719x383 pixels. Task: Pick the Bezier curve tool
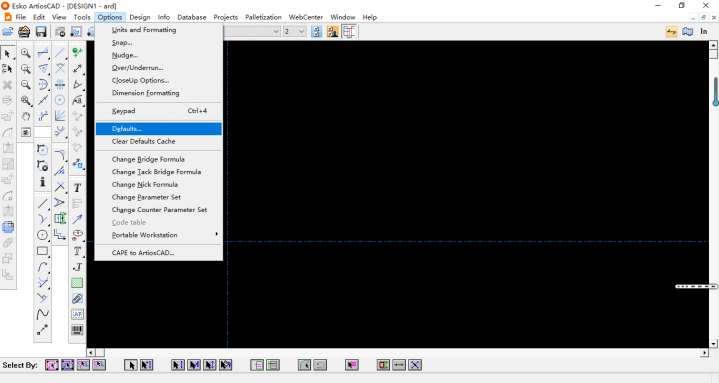click(42, 314)
